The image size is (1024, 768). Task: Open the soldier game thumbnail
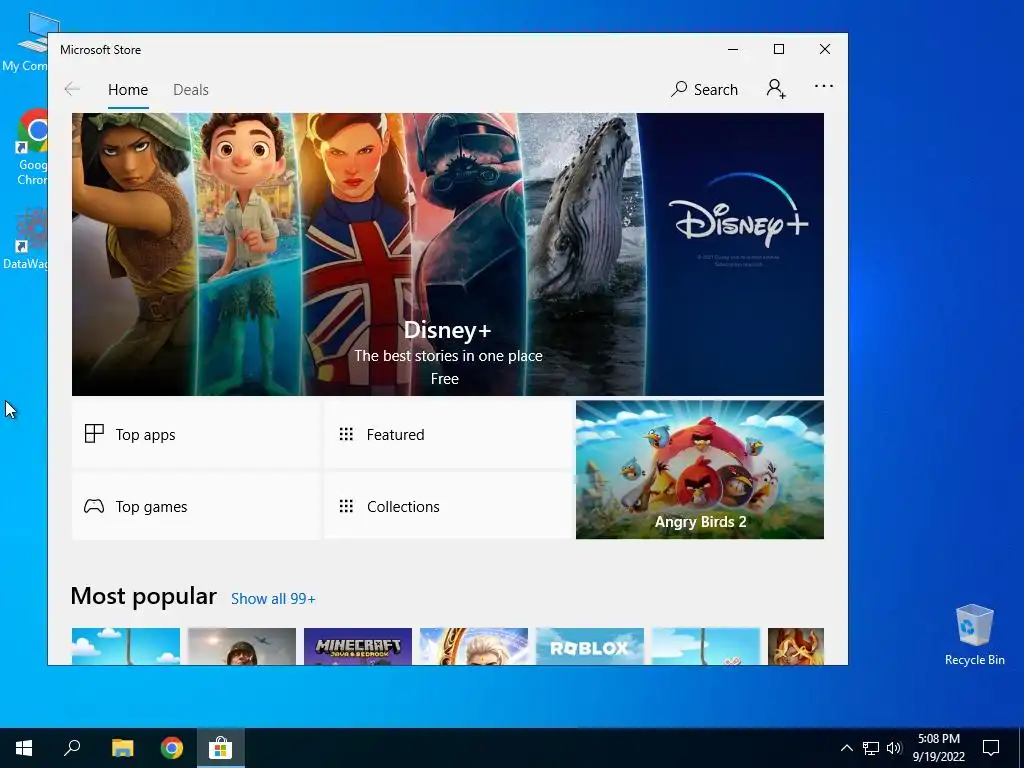click(242, 647)
